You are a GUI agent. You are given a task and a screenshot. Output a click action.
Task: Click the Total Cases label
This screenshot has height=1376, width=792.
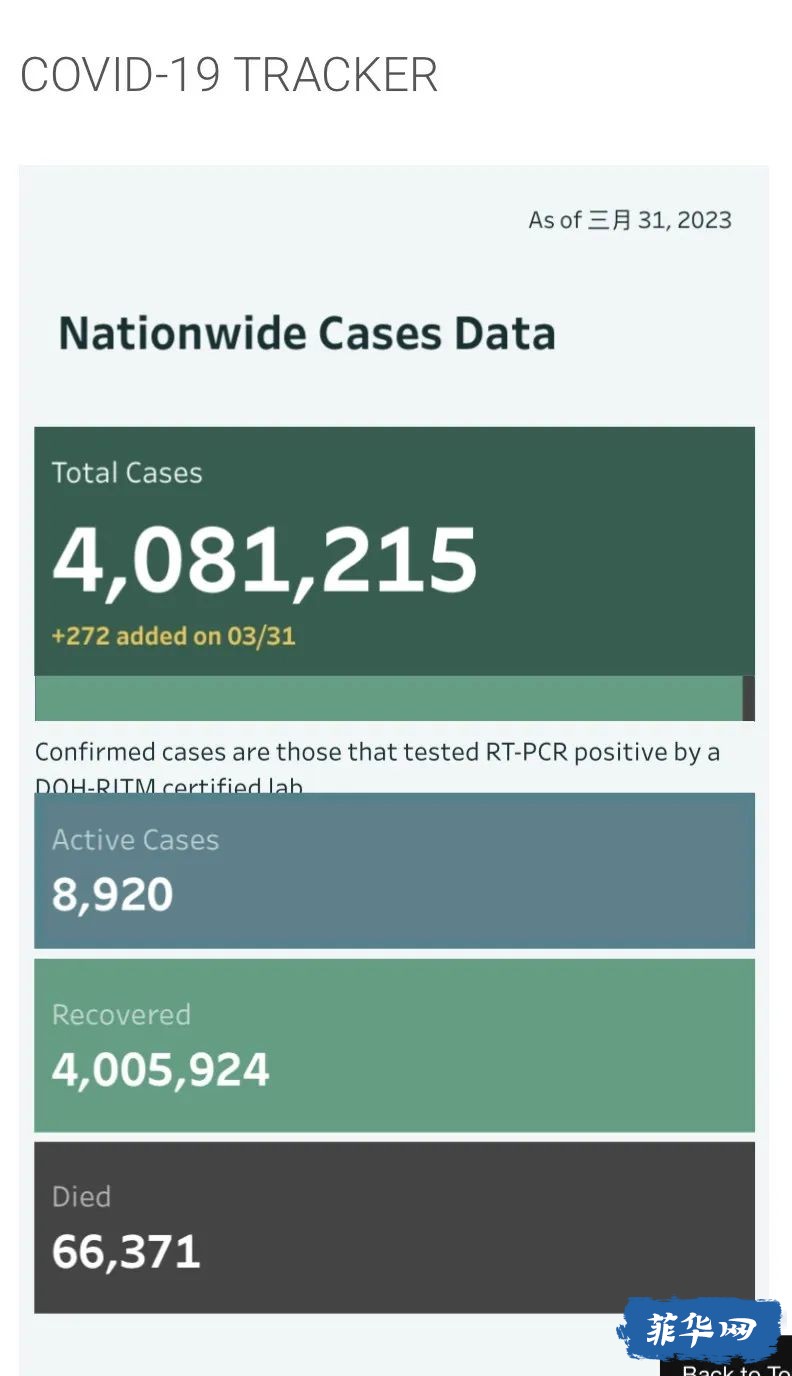click(127, 473)
